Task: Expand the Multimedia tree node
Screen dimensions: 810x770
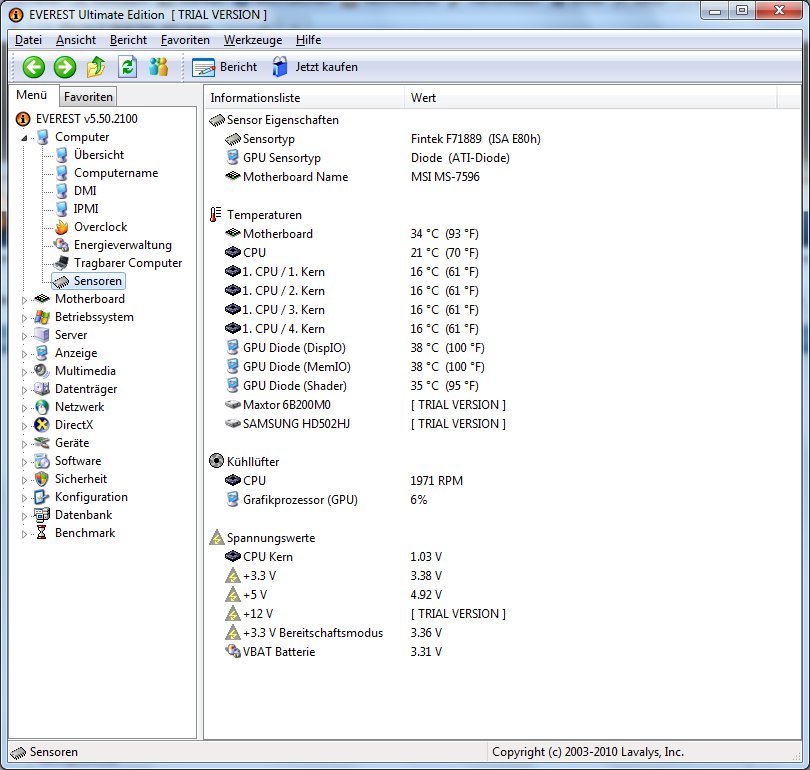Action: coord(24,372)
